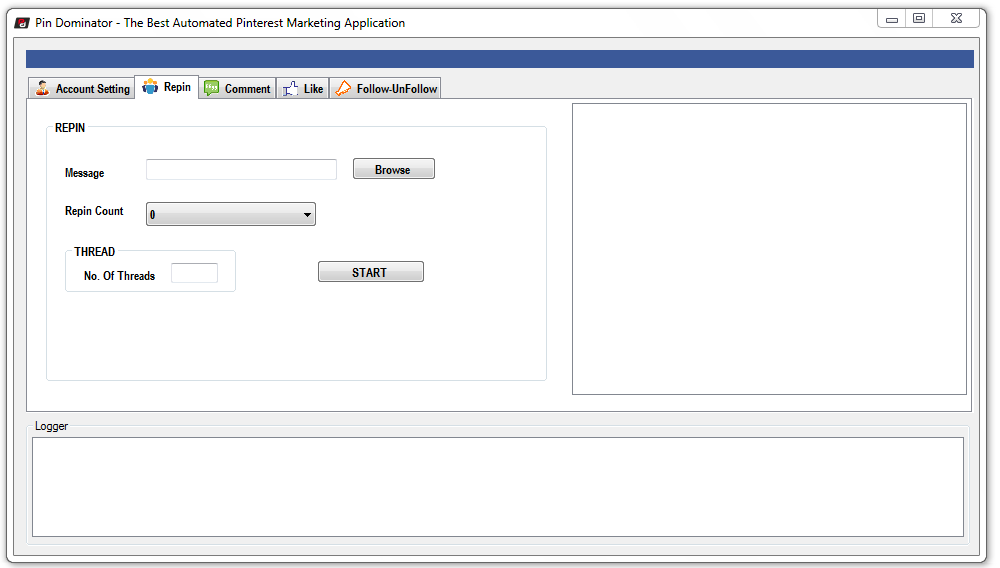This screenshot has width=1000, height=568.
Task: Click the START button
Action: [x=371, y=272]
